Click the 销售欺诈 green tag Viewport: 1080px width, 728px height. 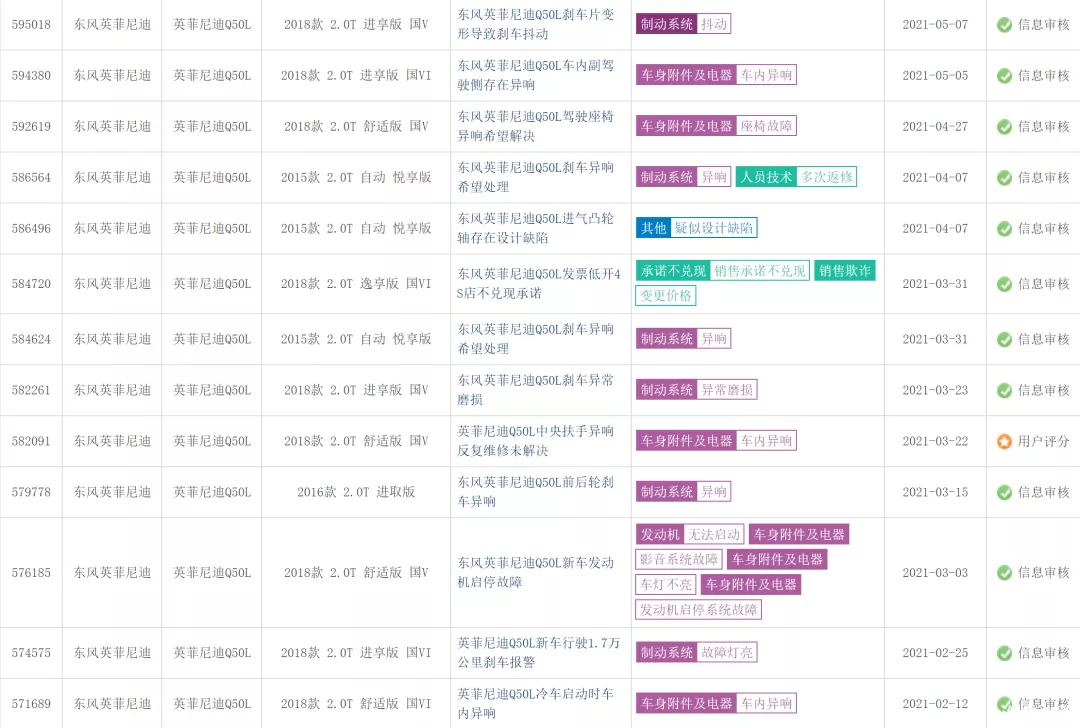coord(844,271)
